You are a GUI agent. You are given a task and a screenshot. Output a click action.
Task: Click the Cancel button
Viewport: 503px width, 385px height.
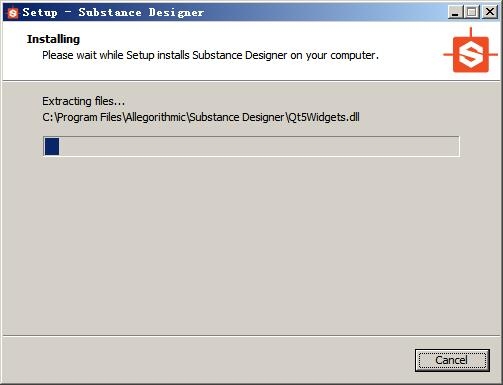click(452, 360)
